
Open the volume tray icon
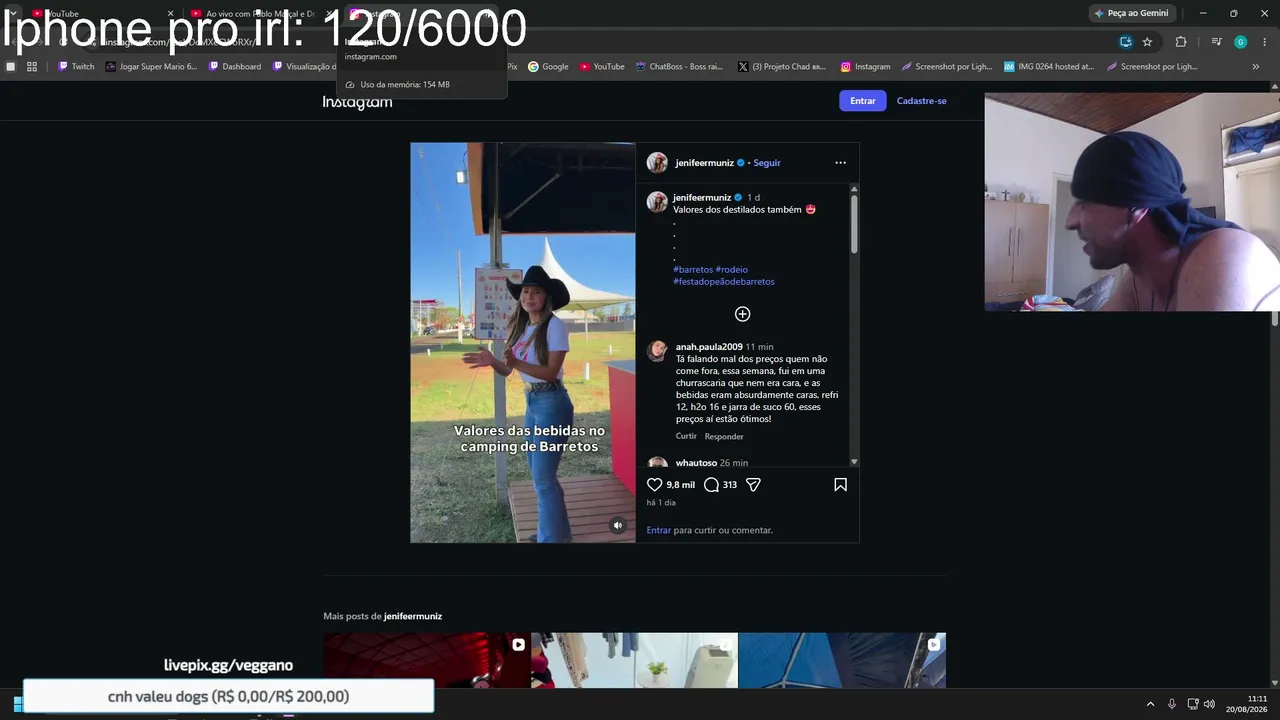[1209, 704]
